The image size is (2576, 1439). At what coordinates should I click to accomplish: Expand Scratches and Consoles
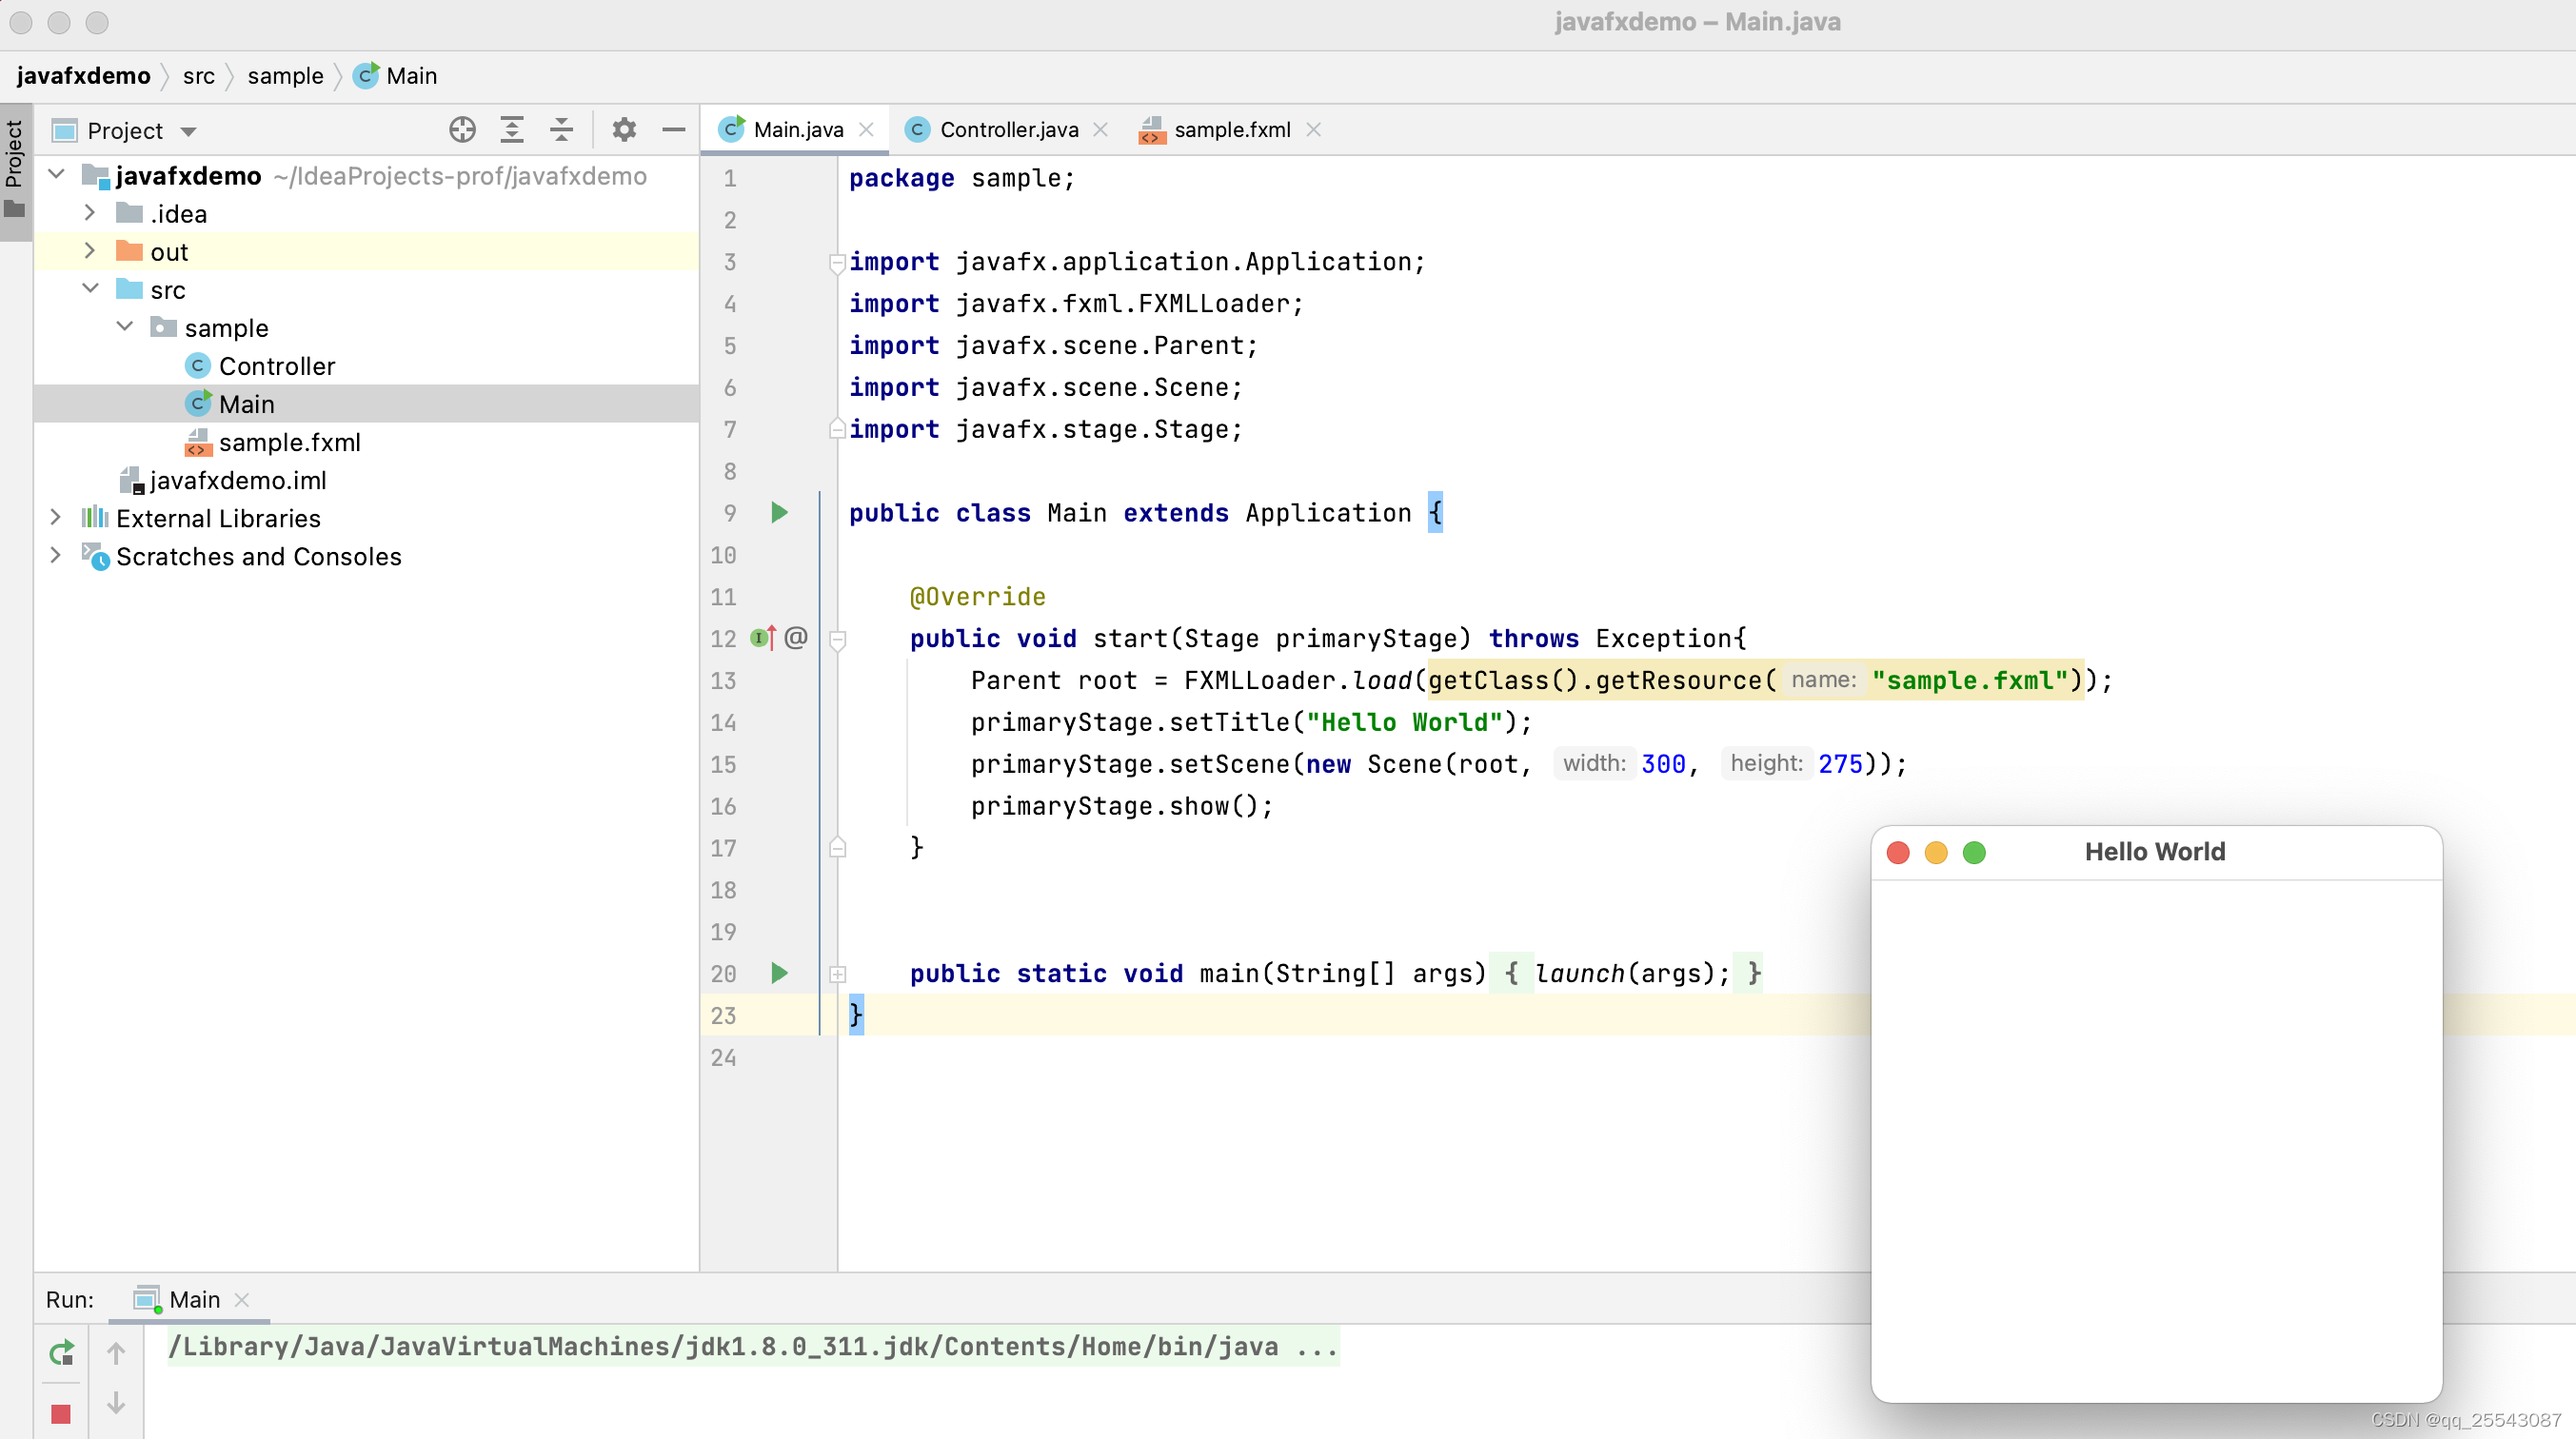[x=55, y=556]
